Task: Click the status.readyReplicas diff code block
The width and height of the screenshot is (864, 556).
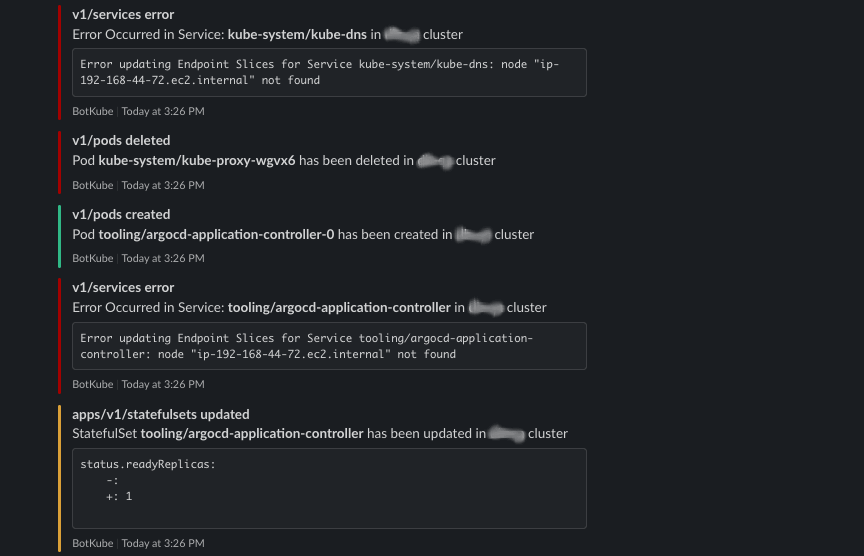Action: tap(329, 488)
